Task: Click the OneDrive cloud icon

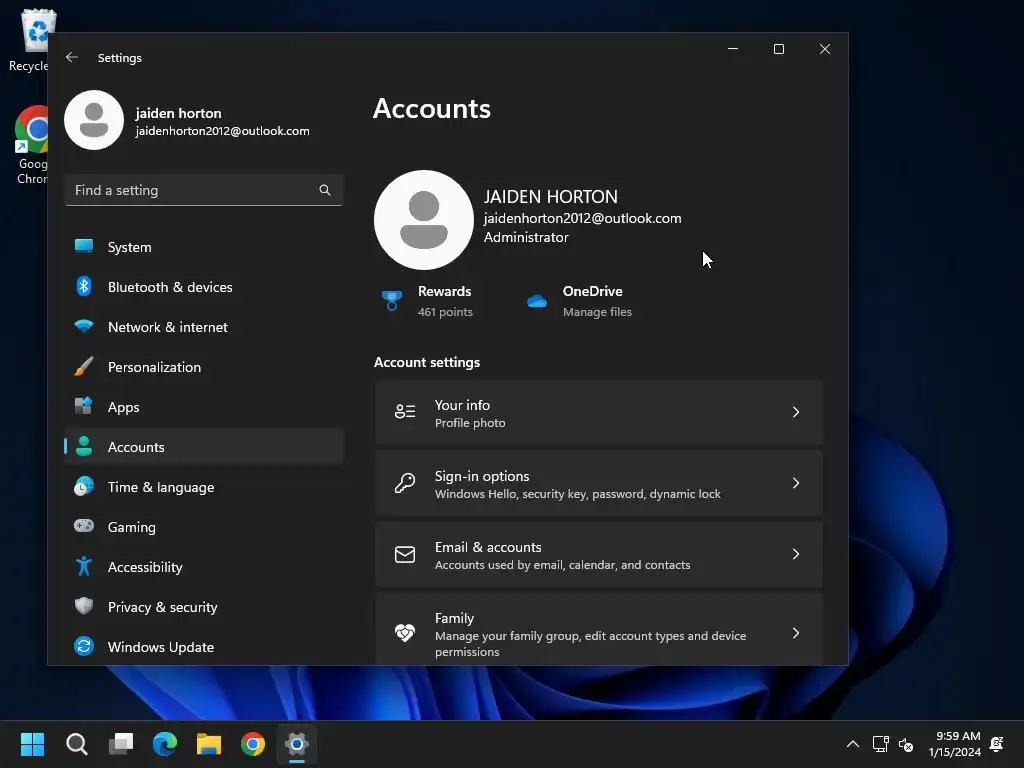Action: pos(537,301)
